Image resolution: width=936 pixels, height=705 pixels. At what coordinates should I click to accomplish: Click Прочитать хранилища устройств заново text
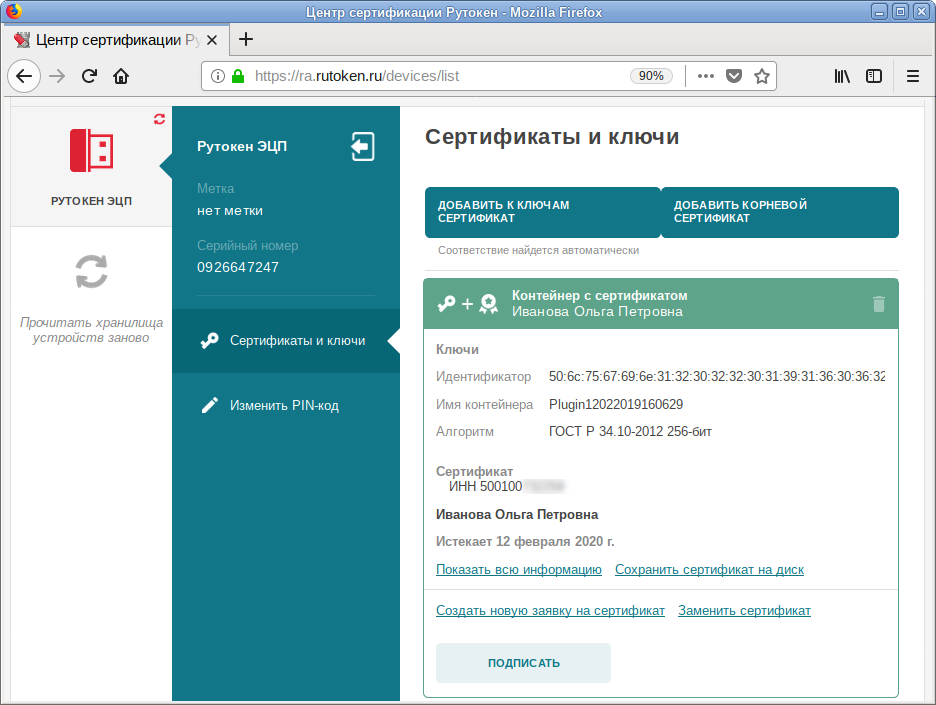click(x=91, y=330)
